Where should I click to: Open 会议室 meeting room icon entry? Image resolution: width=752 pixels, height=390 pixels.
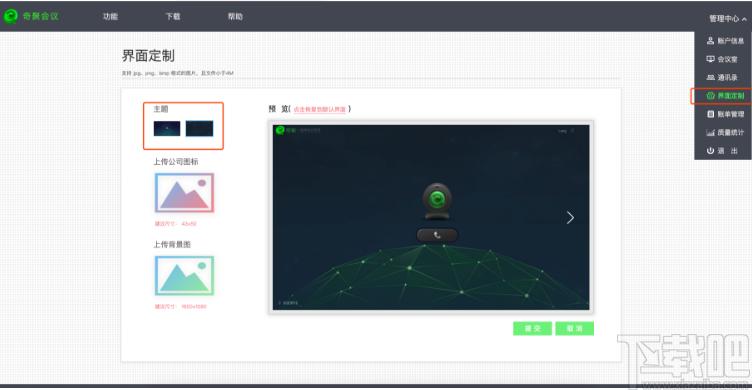click(x=710, y=59)
